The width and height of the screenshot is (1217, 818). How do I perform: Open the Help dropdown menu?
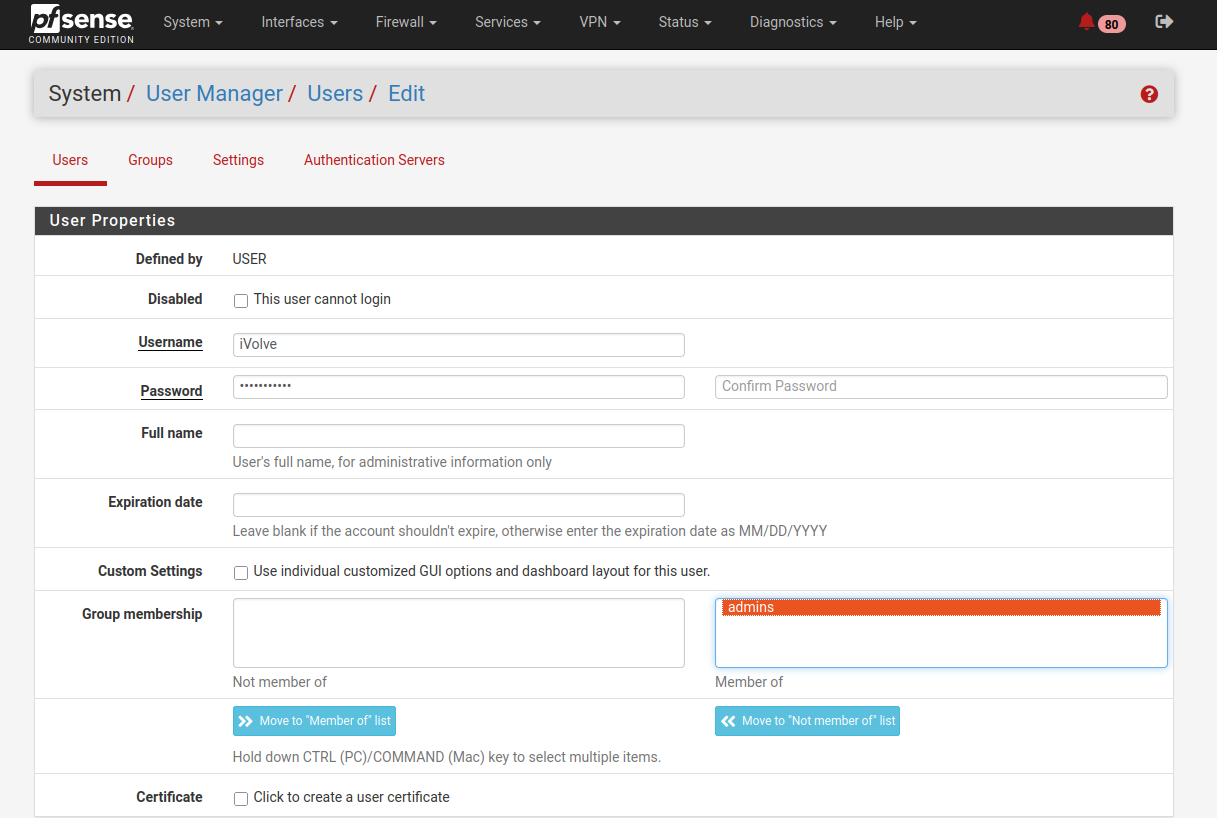coord(895,22)
